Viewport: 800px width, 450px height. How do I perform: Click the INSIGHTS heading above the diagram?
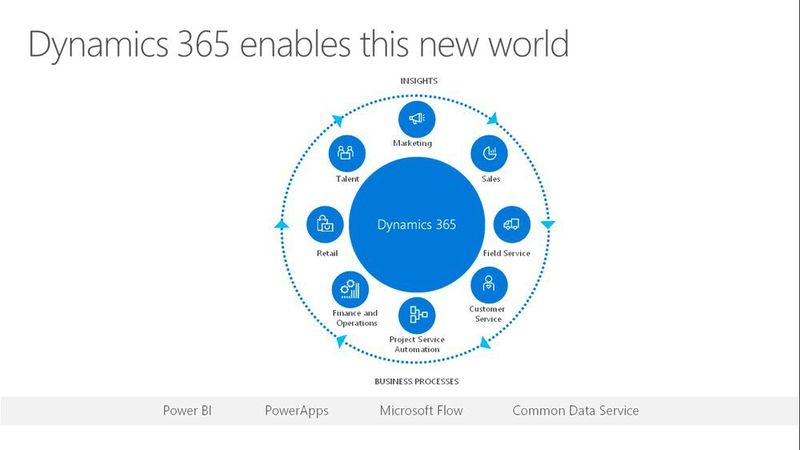pyautogui.click(x=419, y=81)
